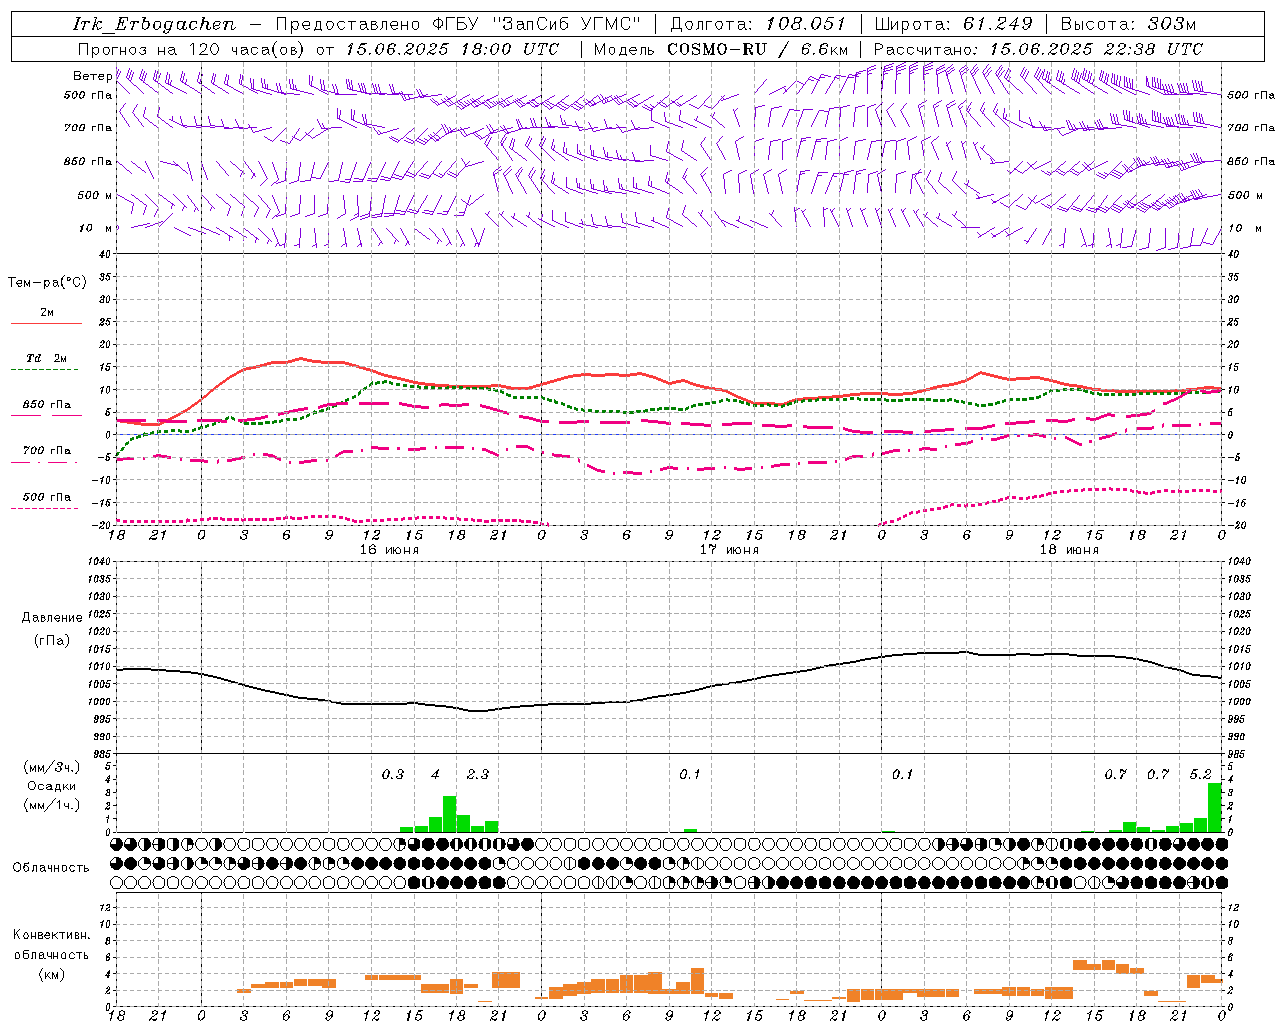
Task: Click the tallest green precipitation bar on 16 июня
Action: pyautogui.click(x=450, y=814)
